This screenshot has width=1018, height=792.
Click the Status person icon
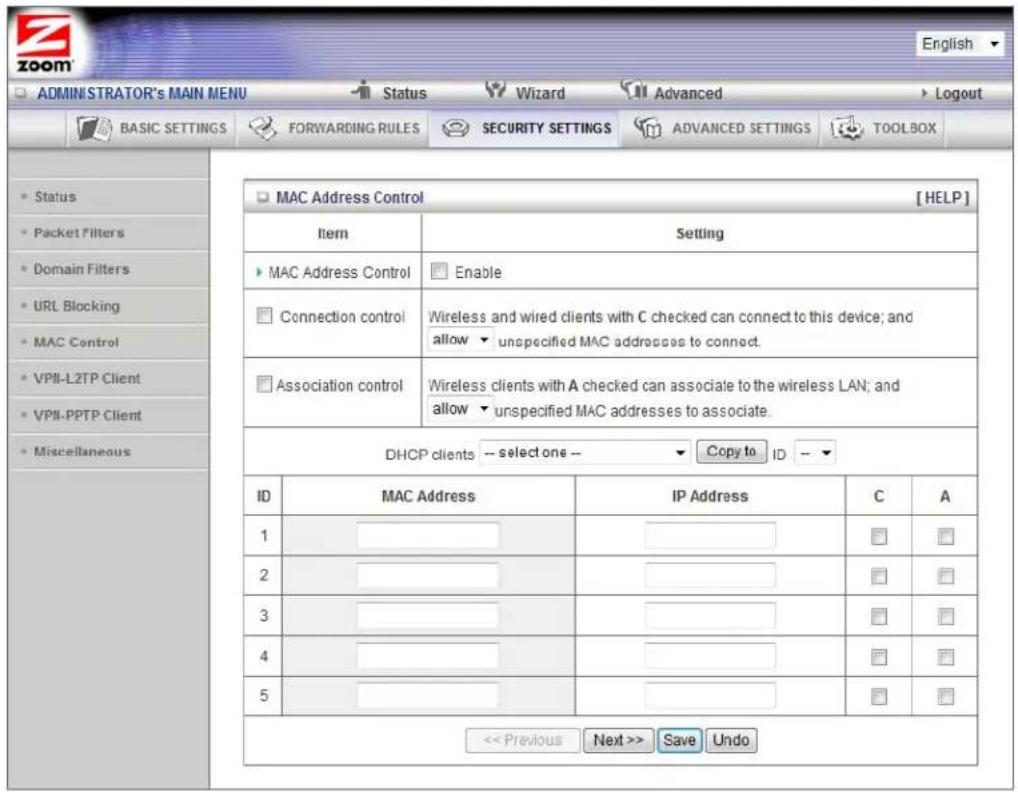coord(362,90)
